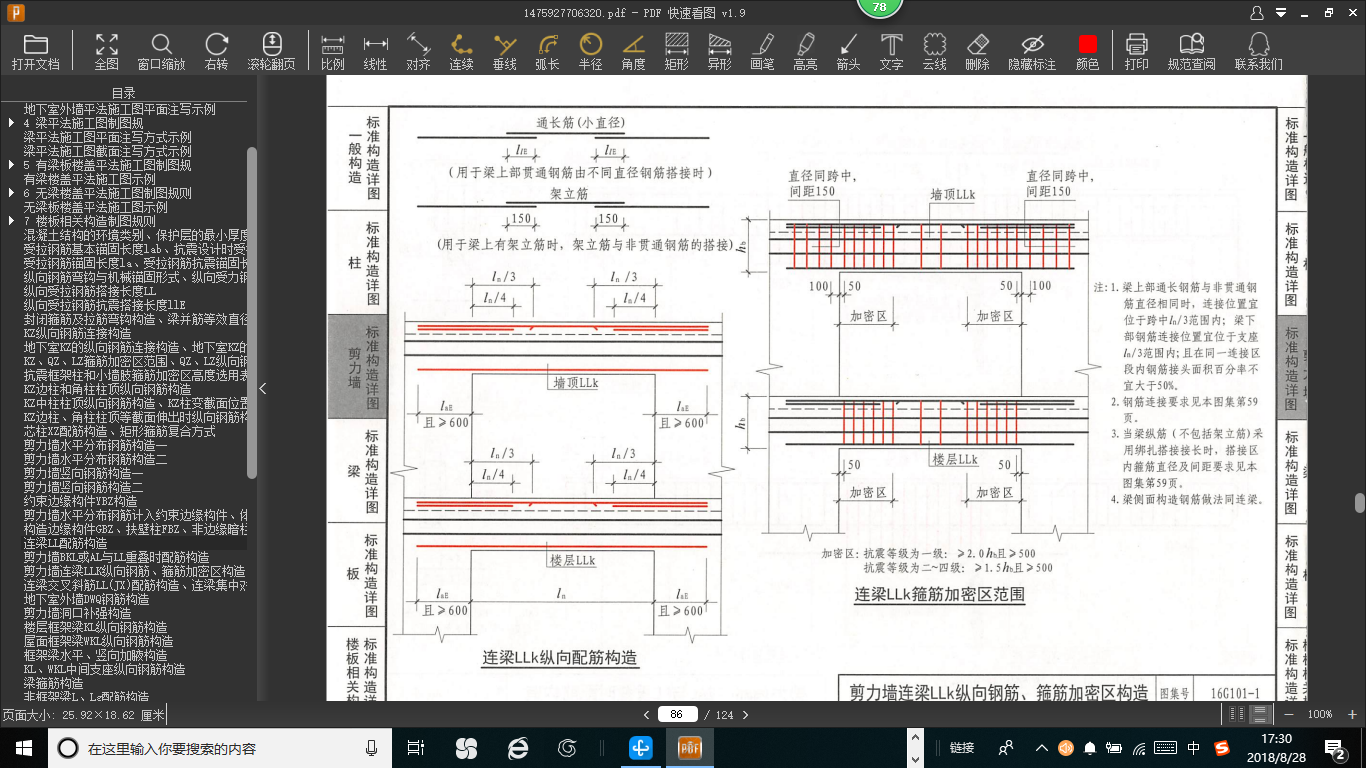This screenshot has width=1366, height=768.
Task: Click the document vertical scrollbar thumb
Action: (1360, 504)
